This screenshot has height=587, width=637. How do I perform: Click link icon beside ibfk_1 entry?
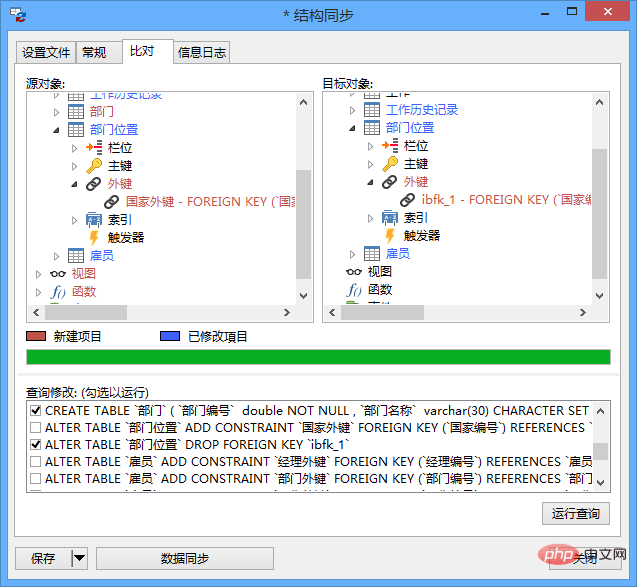(407, 199)
